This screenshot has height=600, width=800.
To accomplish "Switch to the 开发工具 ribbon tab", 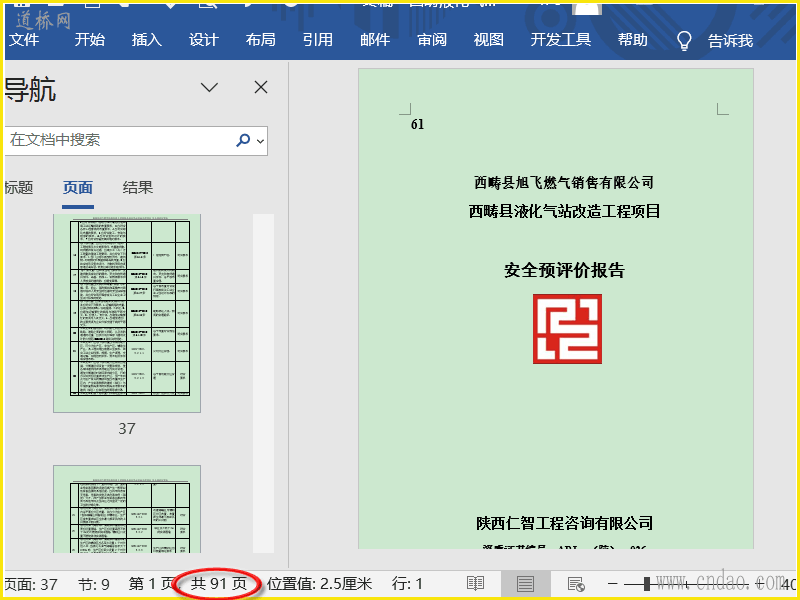I will point(560,39).
